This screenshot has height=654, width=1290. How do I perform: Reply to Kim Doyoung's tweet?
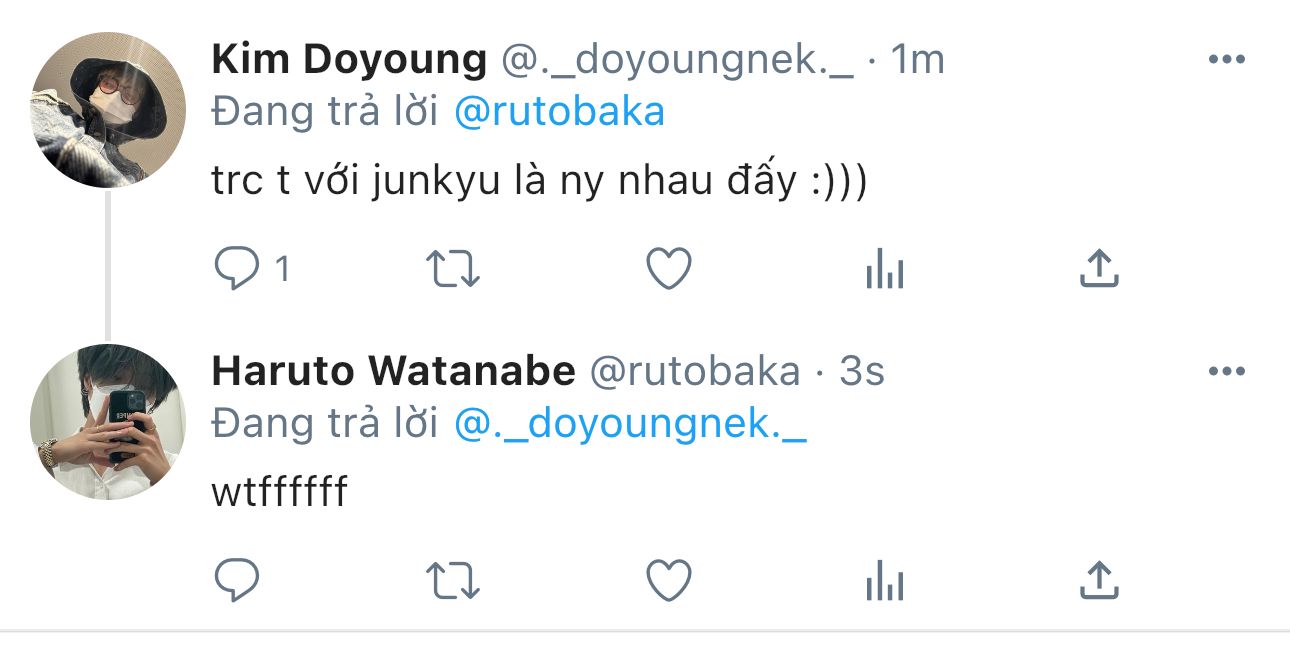coord(237,269)
